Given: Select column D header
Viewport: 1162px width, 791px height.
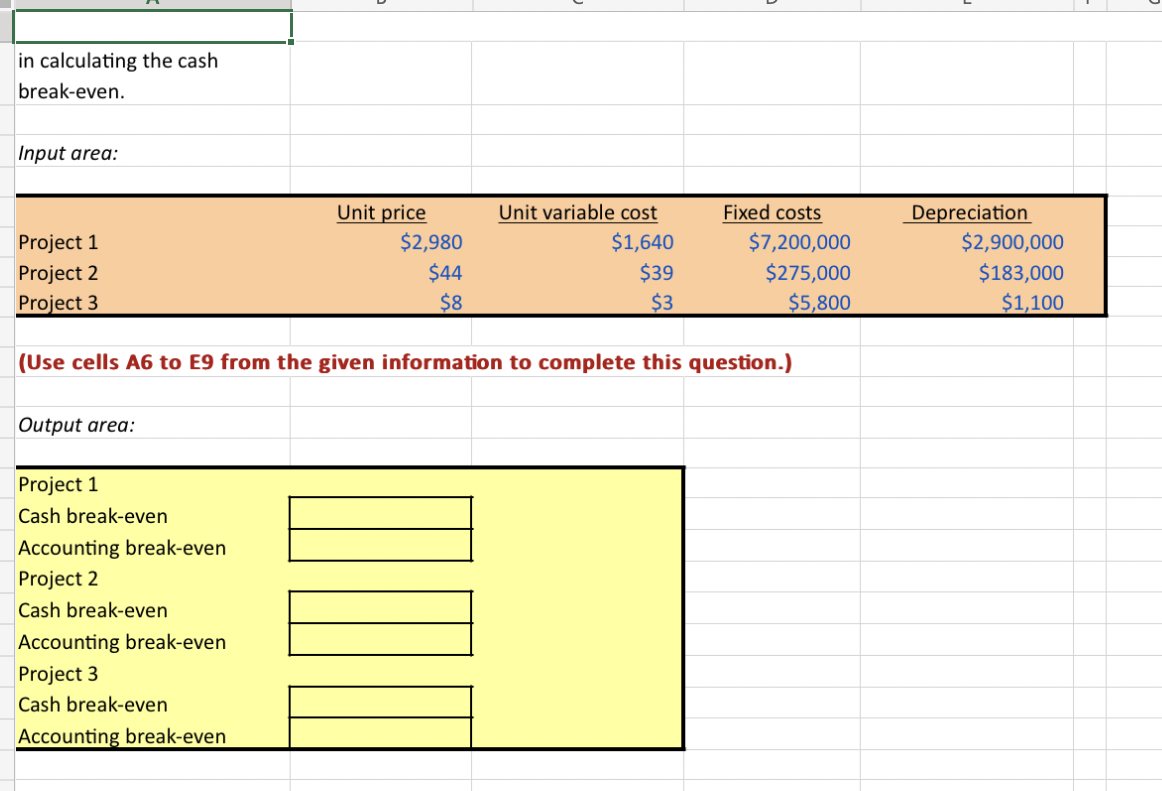Looking at the screenshot, I should [x=770, y=5].
